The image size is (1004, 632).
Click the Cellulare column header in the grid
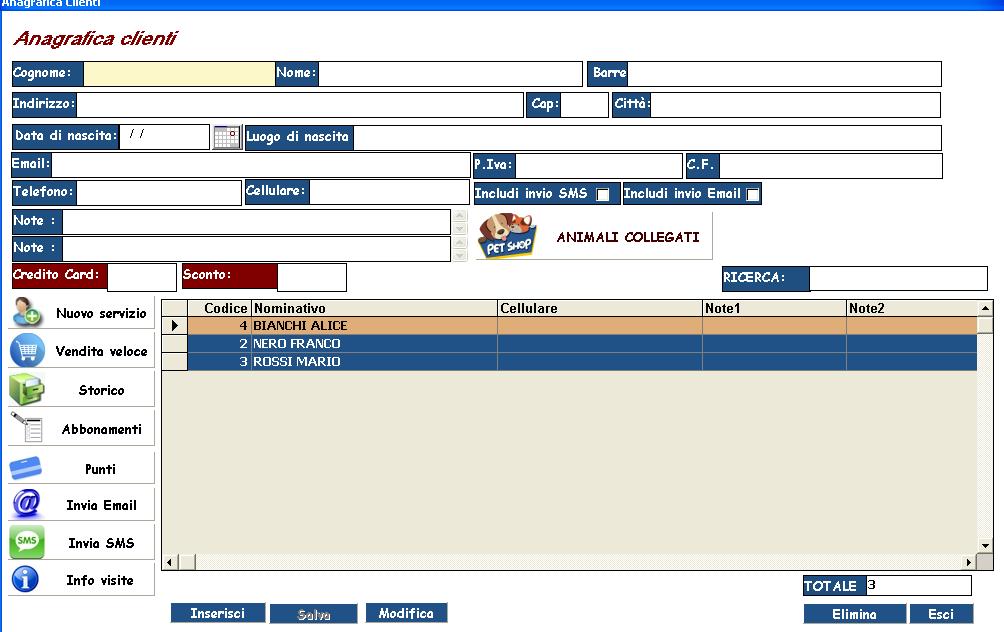[x=599, y=308]
